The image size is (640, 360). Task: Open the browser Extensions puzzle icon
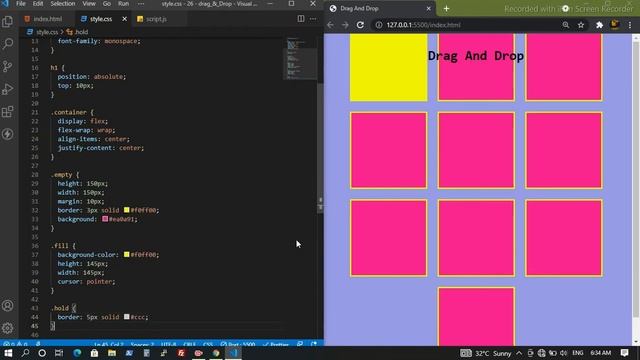click(599, 25)
